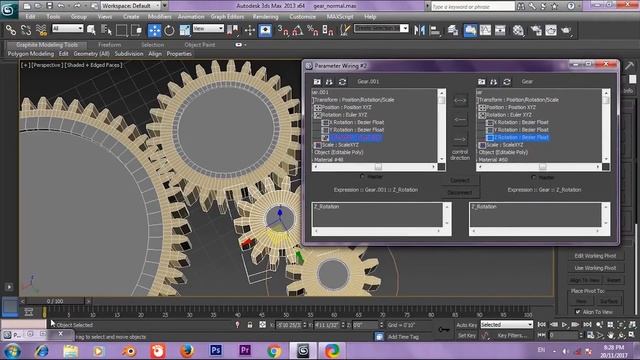Click the Unlink Selection tool
The width and height of the screenshot is (640, 360).
pyautogui.click(x=26, y=30)
